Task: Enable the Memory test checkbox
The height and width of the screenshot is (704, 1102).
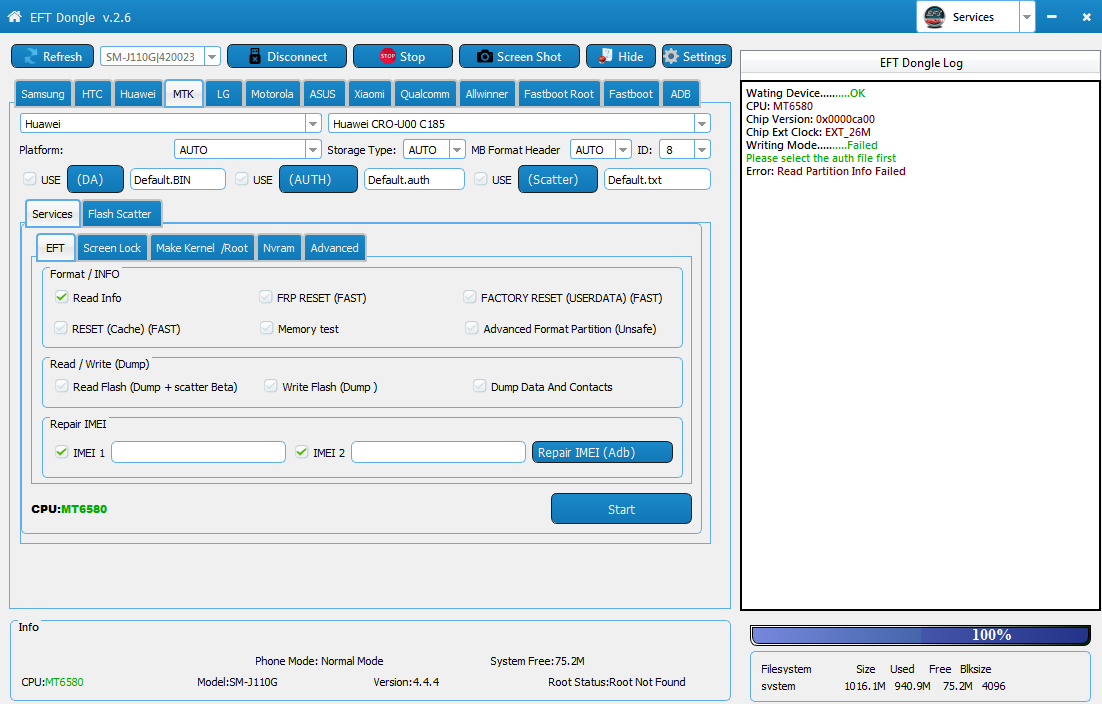Action: click(x=266, y=328)
